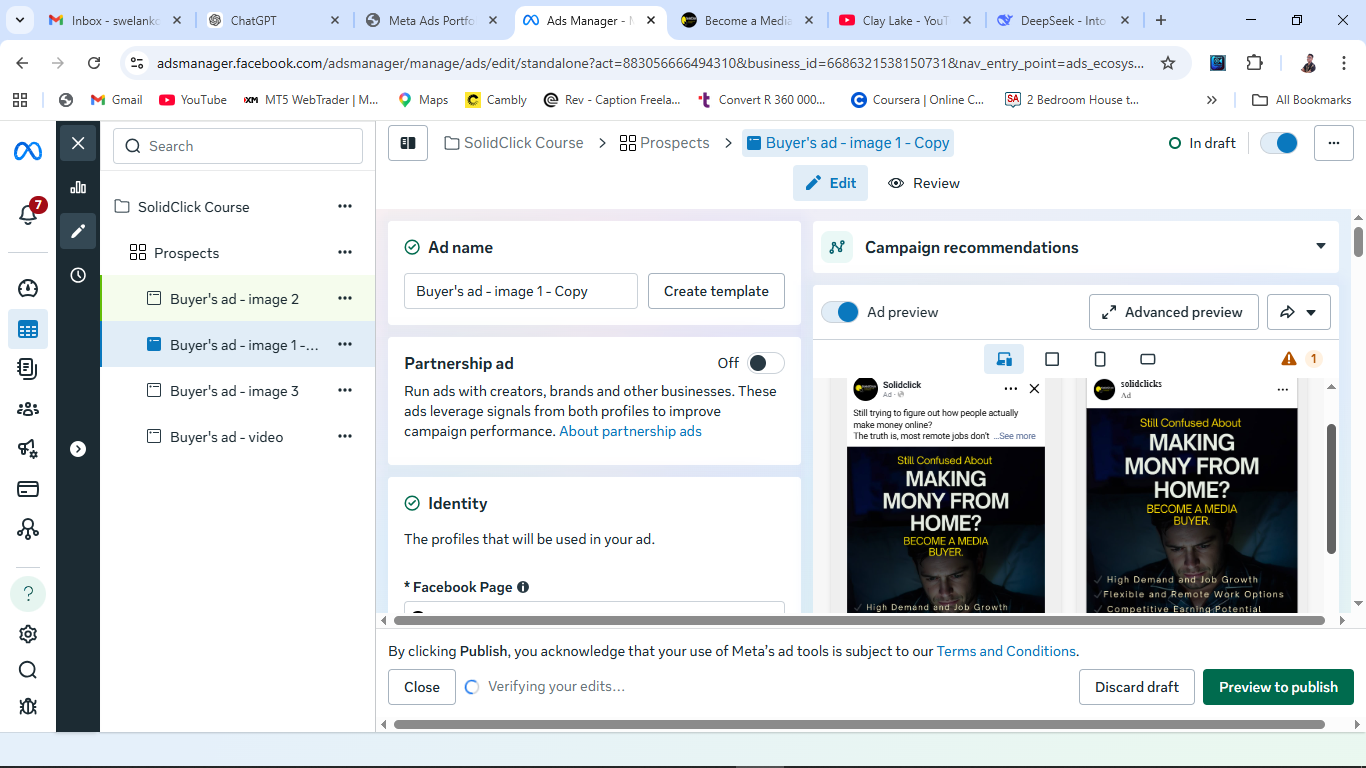
Task: Select the vertical mobile preview icon
Action: click(x=1100, y=359)
